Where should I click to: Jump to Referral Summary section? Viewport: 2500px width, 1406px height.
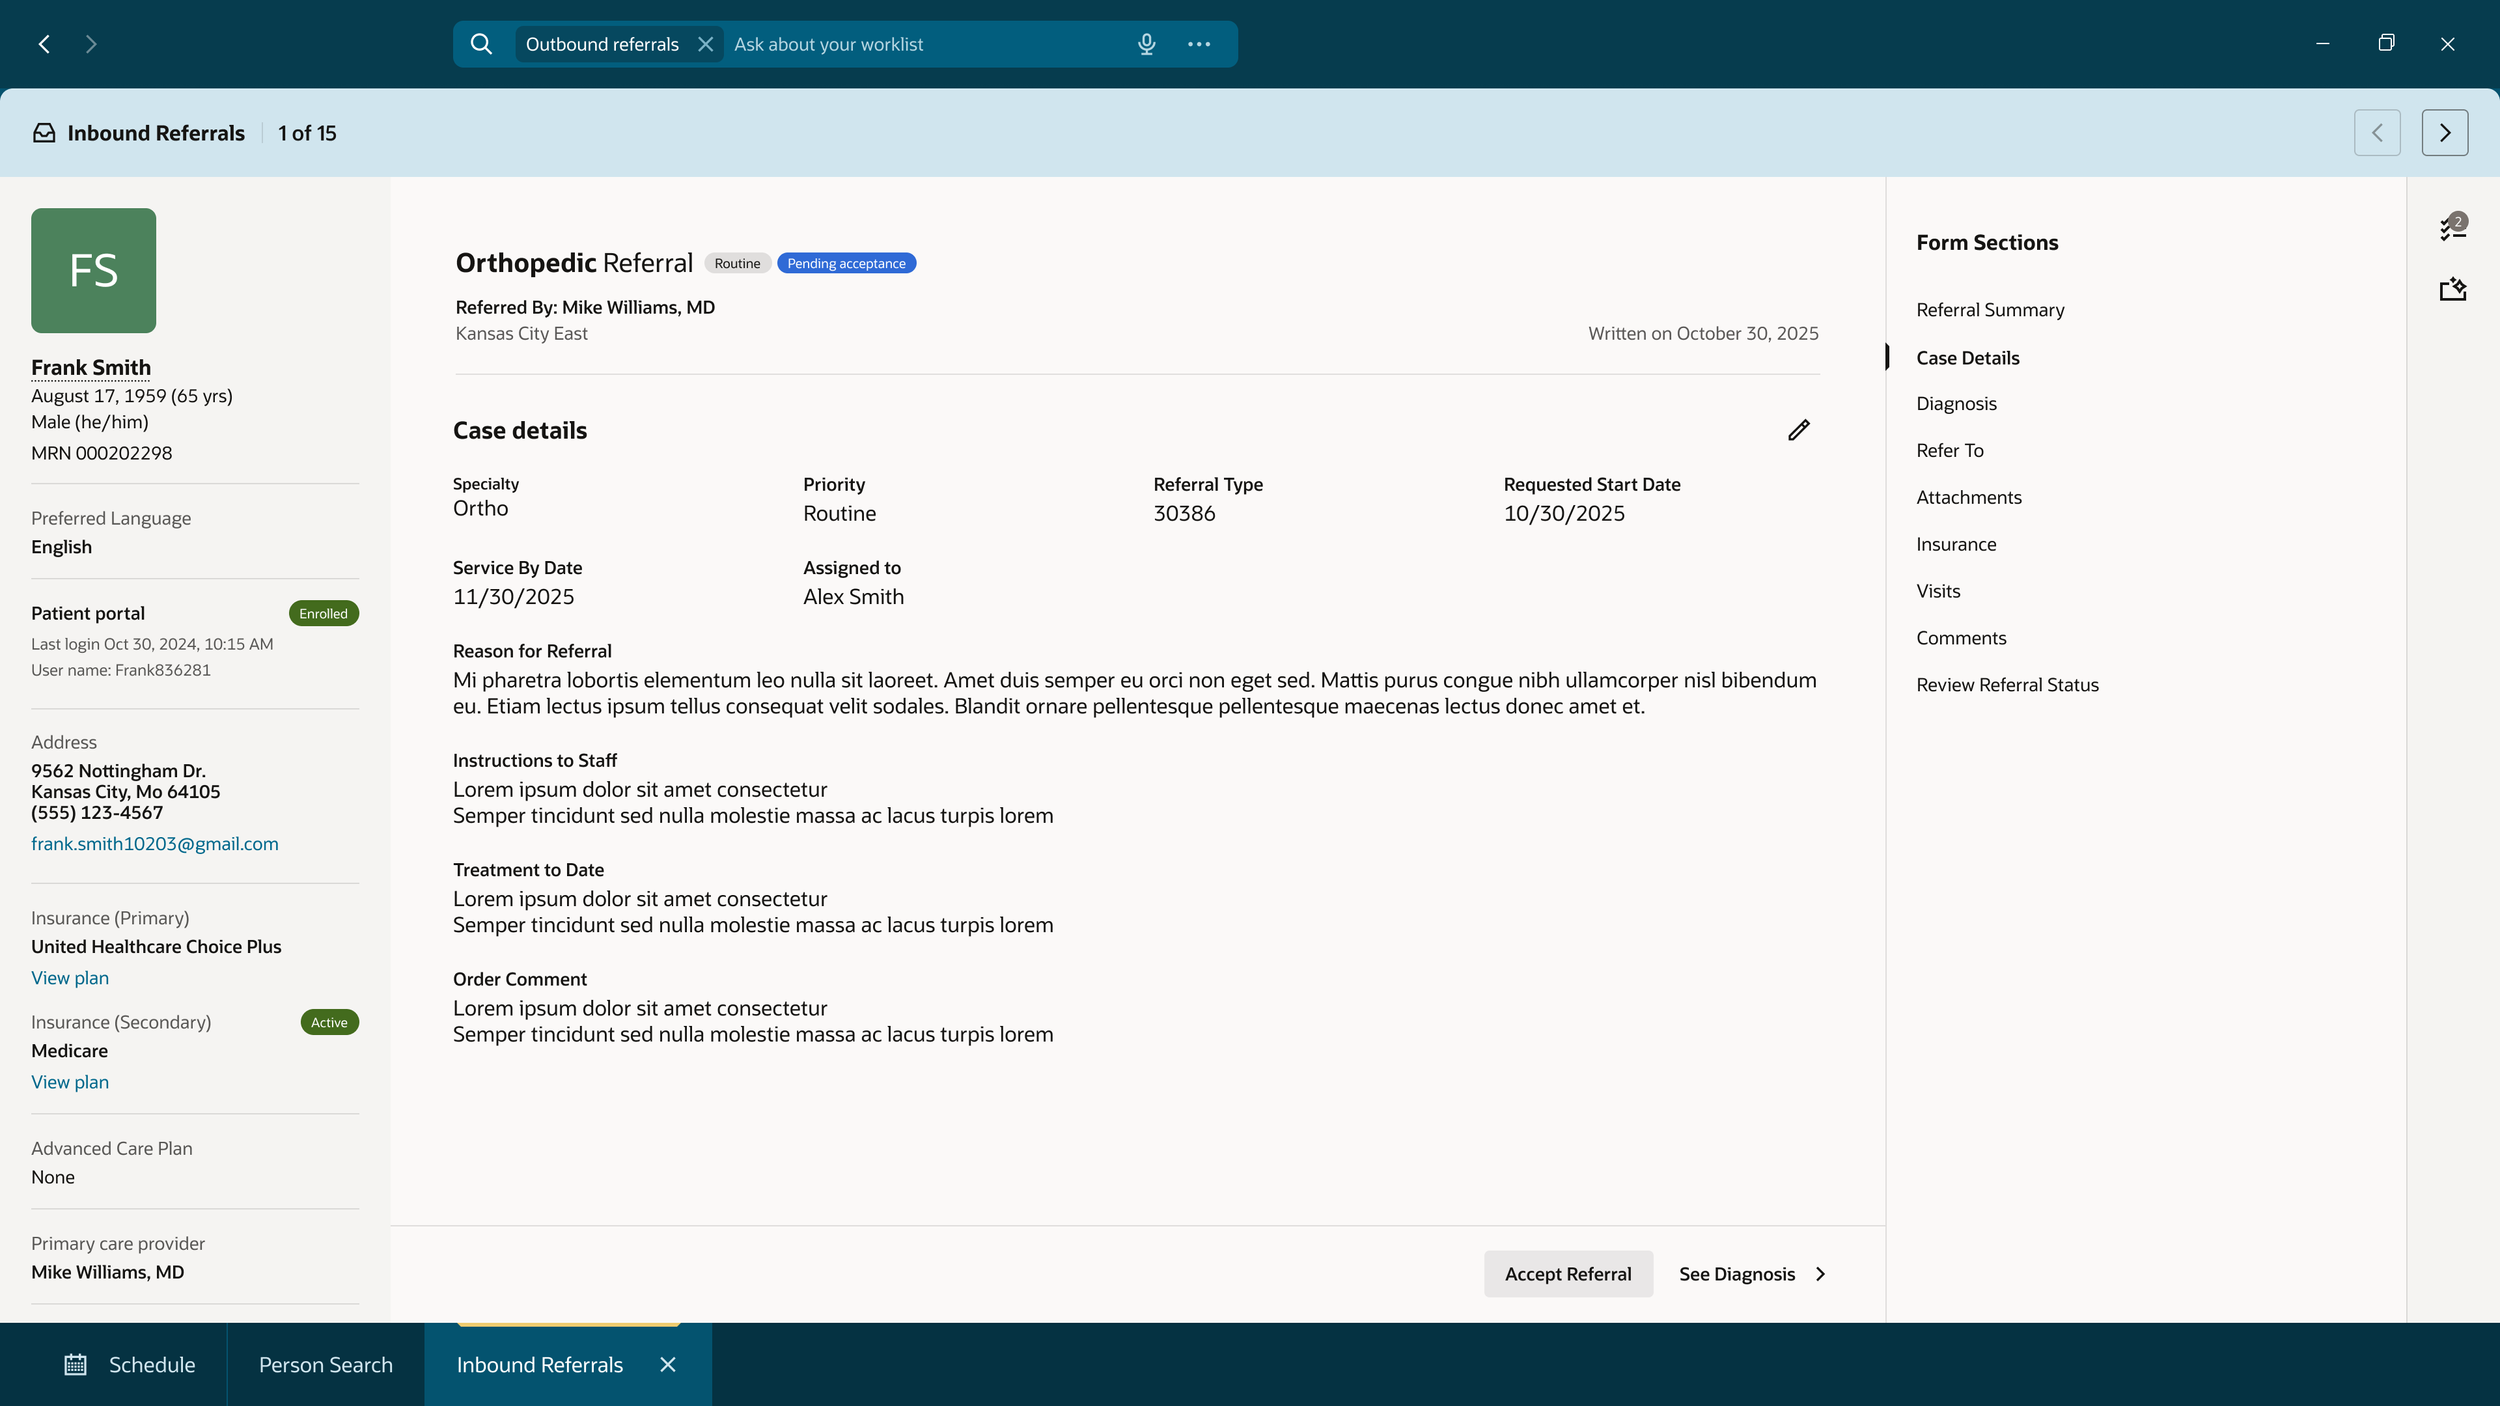pyautogui.click(x=1990, y=310)
